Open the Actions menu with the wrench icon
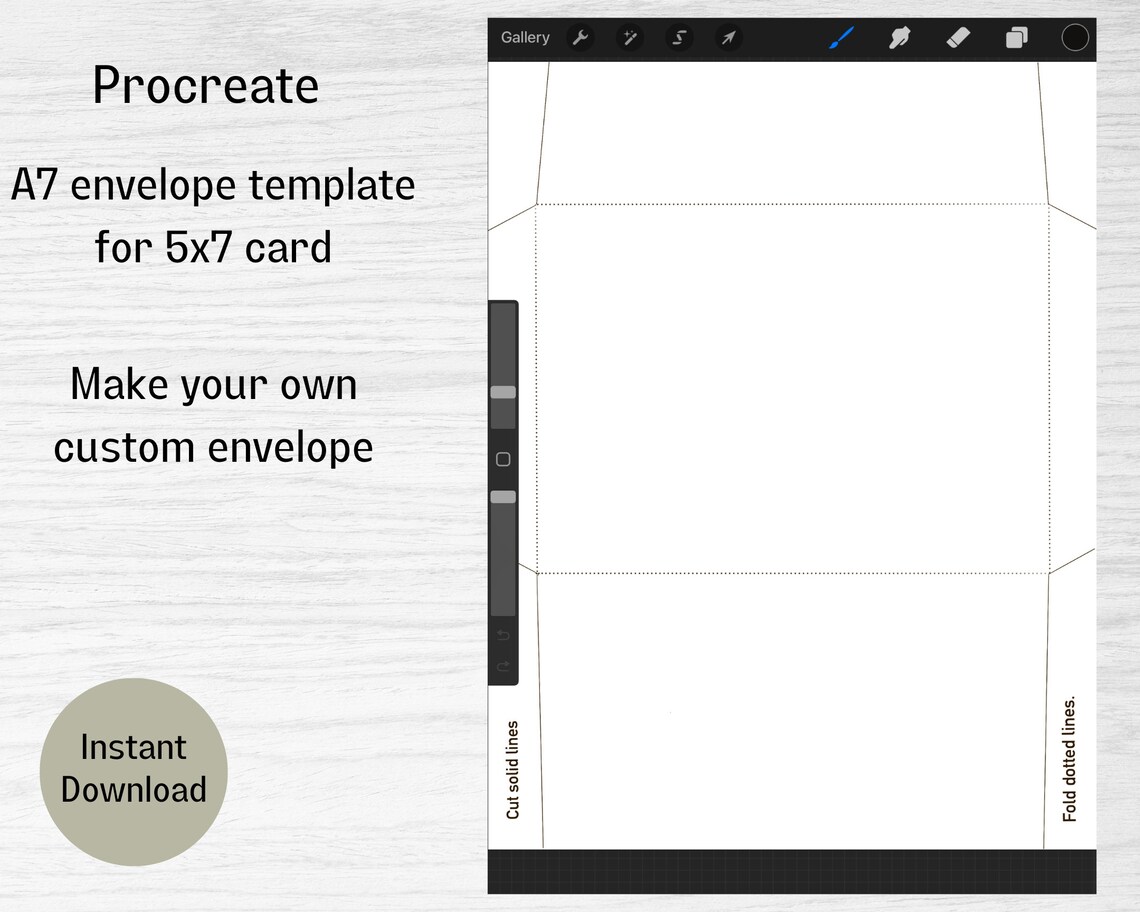 click(579, 37)
